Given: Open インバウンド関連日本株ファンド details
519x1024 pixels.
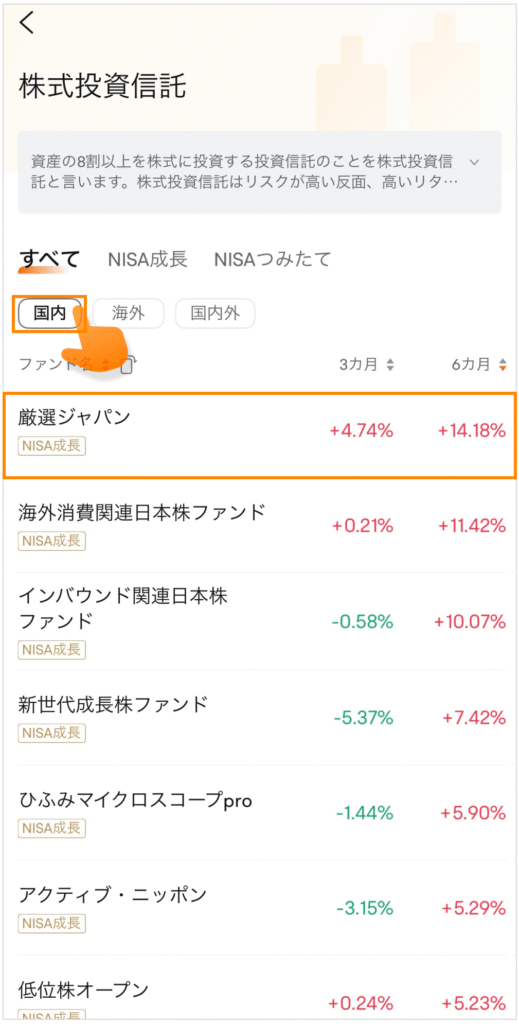Looking at the screenshot, I should [x=259, y=621].
